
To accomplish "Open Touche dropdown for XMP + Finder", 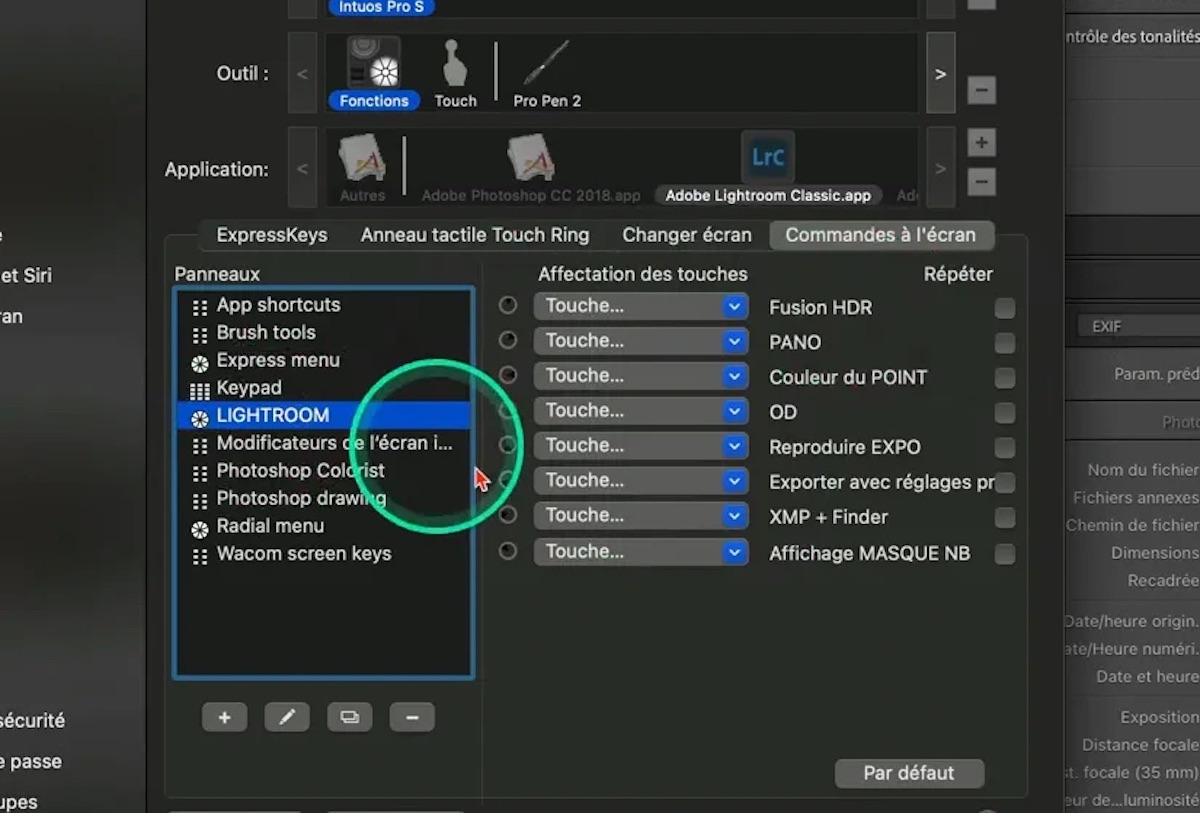I will point(641,516).
